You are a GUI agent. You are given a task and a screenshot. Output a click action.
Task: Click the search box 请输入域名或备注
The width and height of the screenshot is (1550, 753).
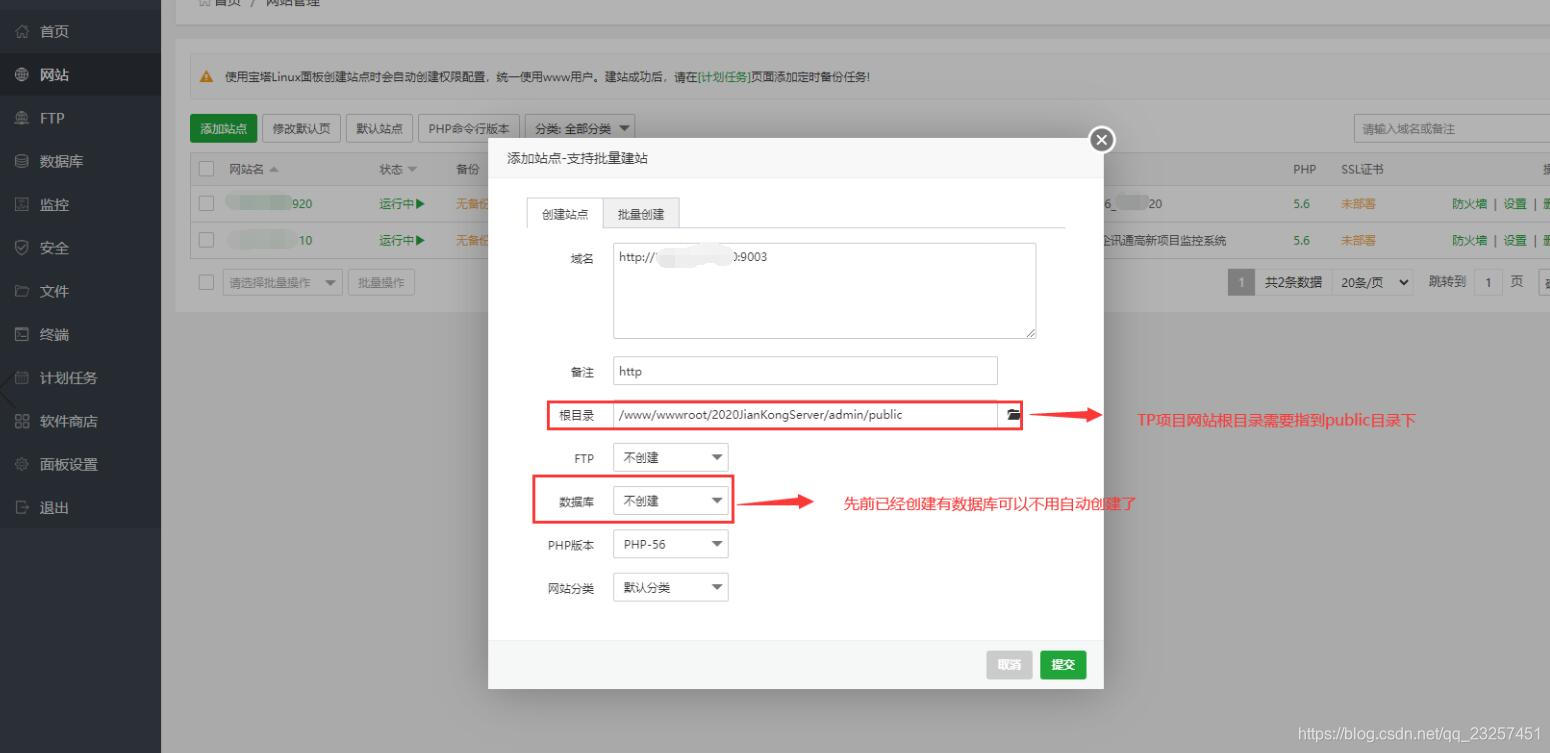1451,128
